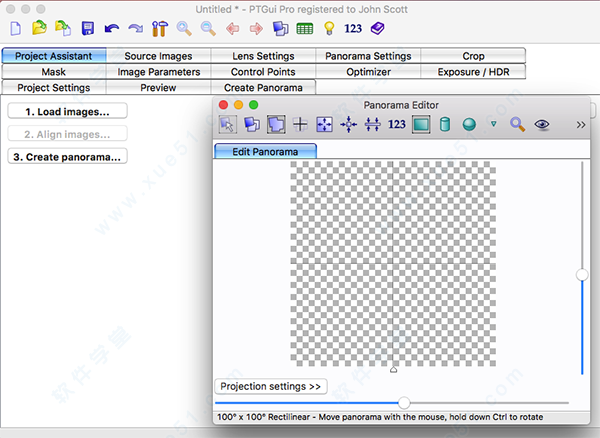This screenshot has height=438, width=600.
Task: Click the green table grid icon
Action: coord(304,28)
